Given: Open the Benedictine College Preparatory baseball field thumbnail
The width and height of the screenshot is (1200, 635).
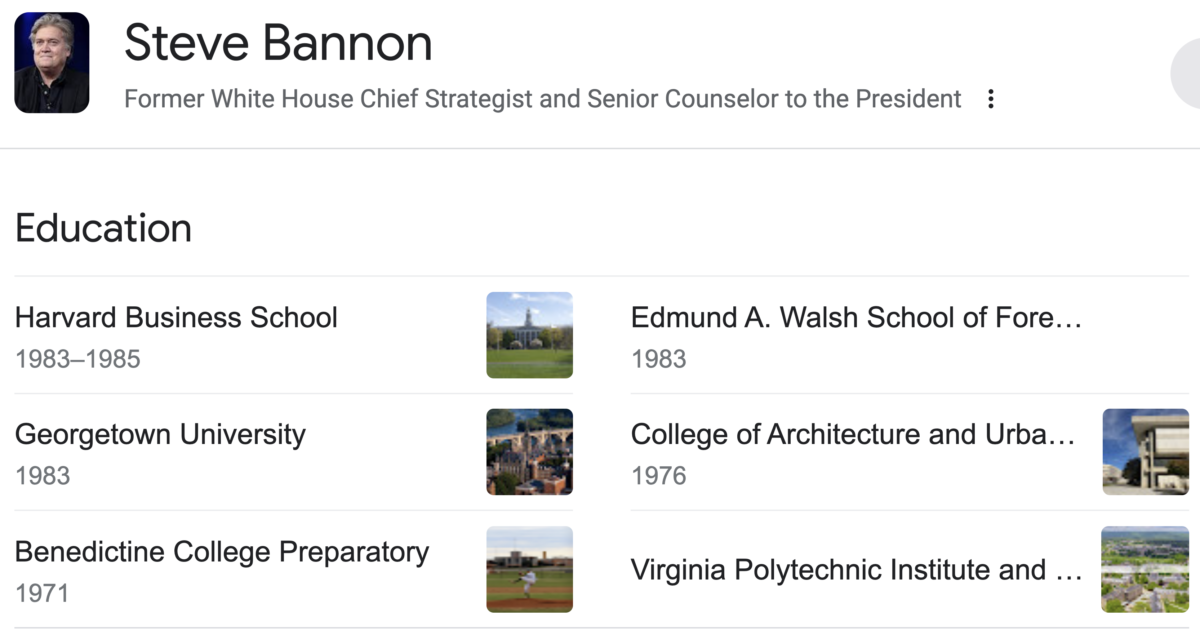Looking at the screenshot, I should (529, 569).
